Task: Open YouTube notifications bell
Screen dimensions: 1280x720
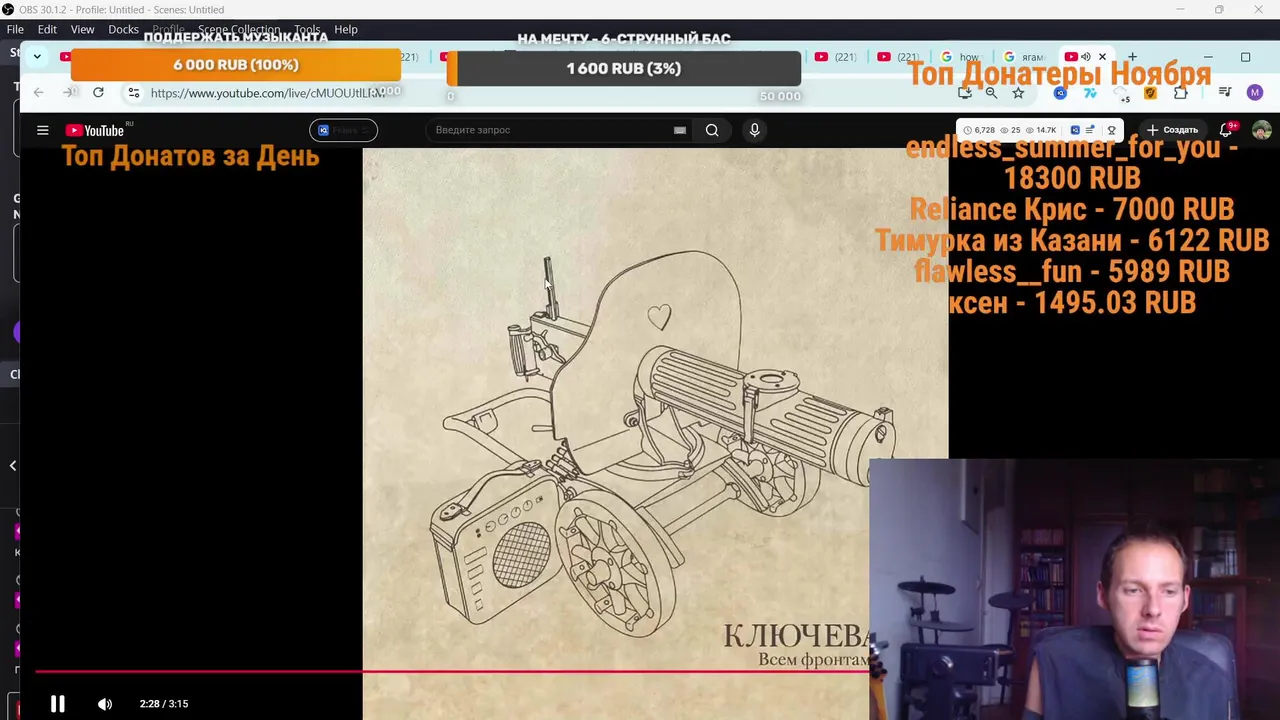Action: (1226, 130)
